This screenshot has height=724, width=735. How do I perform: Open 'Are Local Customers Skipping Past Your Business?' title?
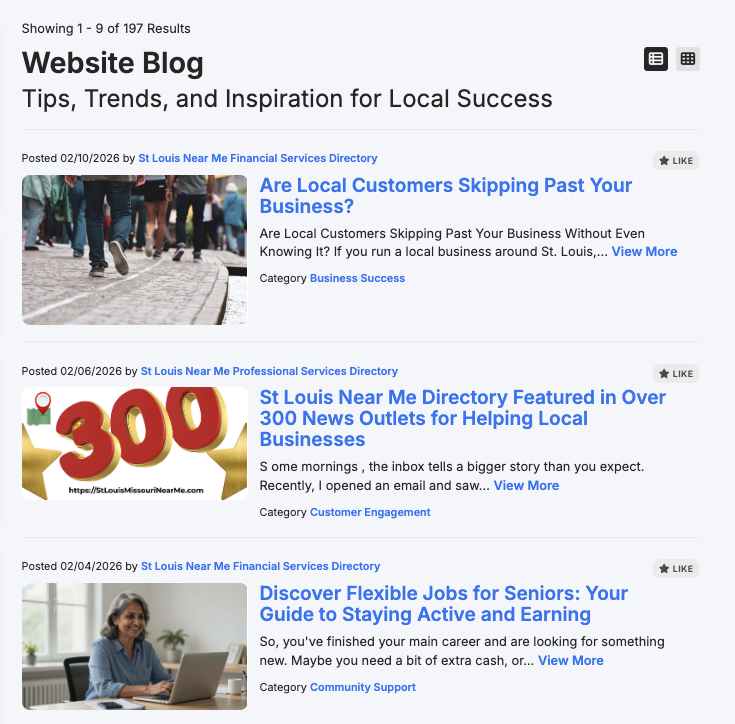pos(445,195)
